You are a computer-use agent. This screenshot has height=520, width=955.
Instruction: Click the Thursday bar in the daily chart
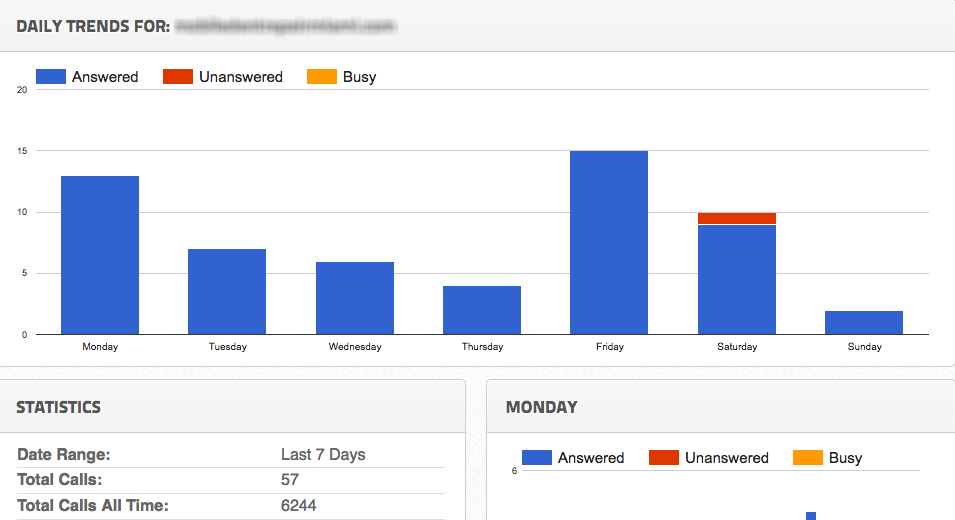(x=482, y=310)
